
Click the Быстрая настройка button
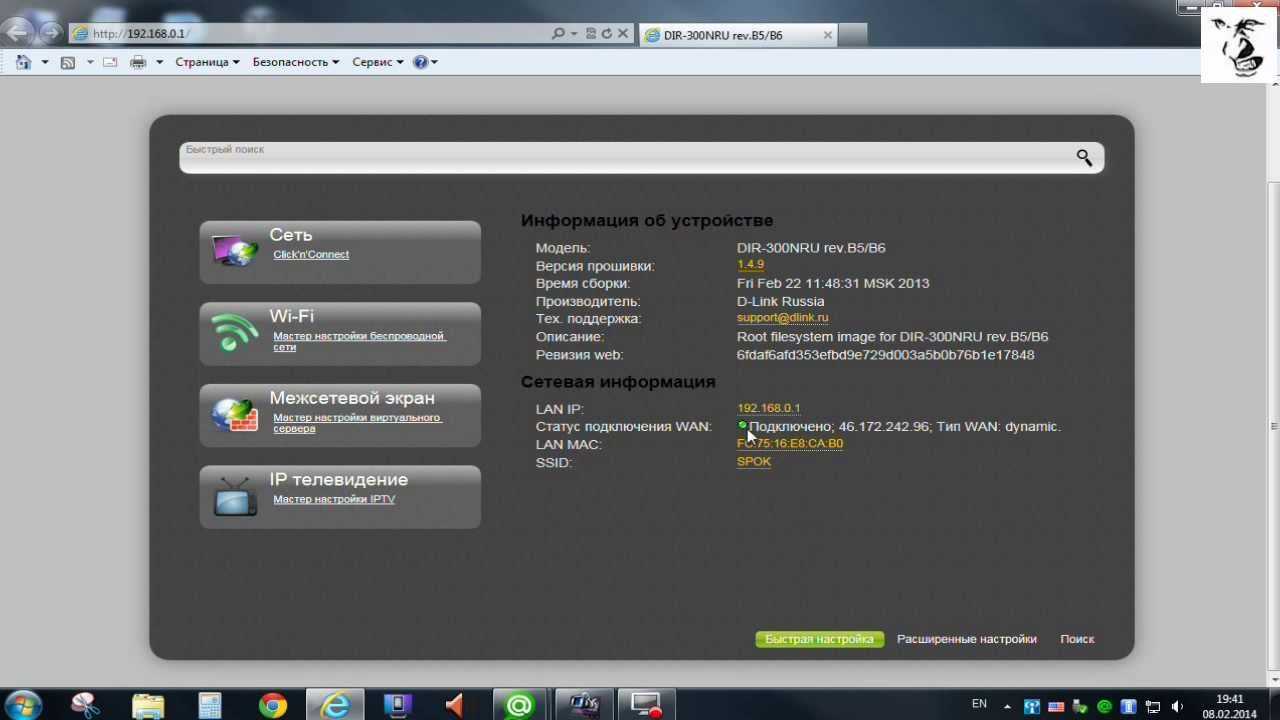(819, 639)
